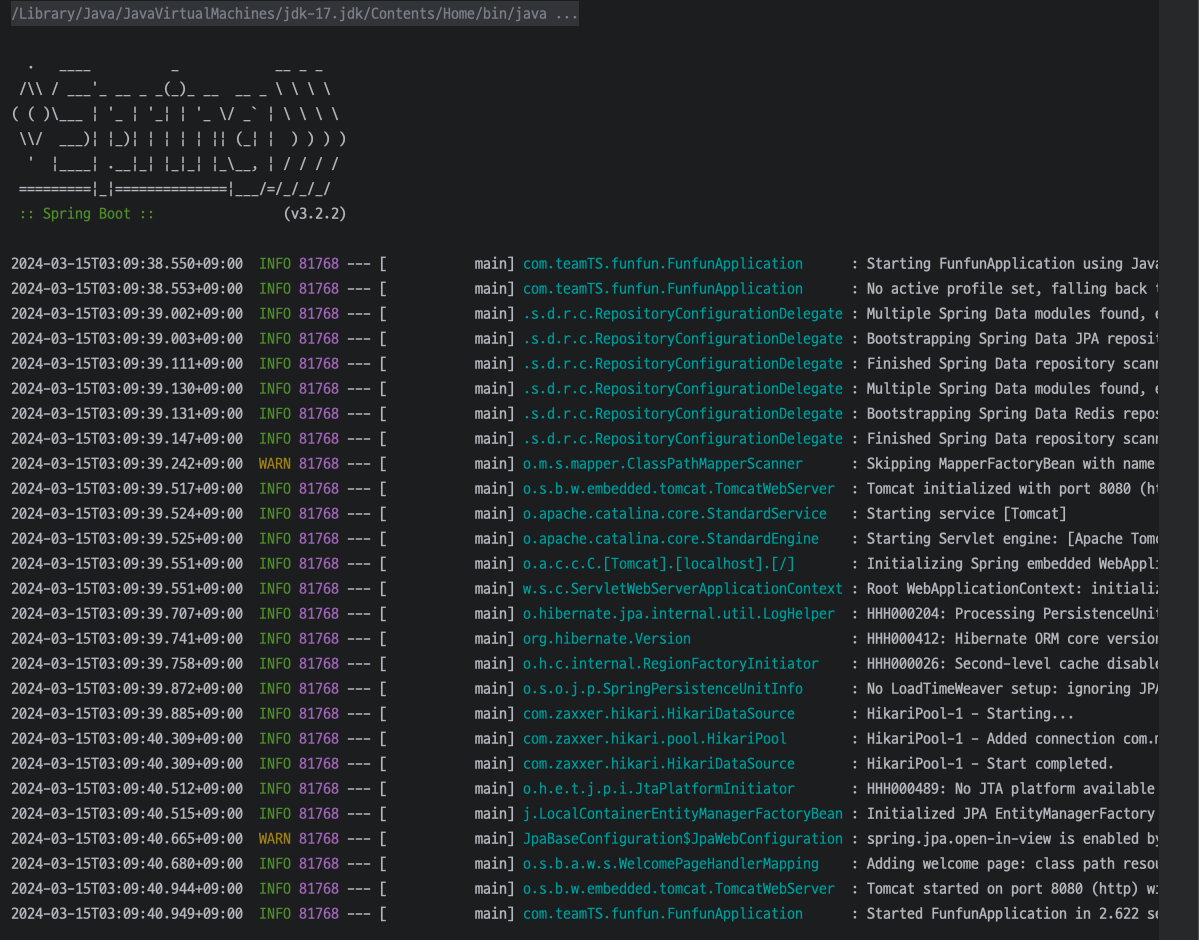Click 'HHH000489: No JTA platform available' message

click(1010, 789)
